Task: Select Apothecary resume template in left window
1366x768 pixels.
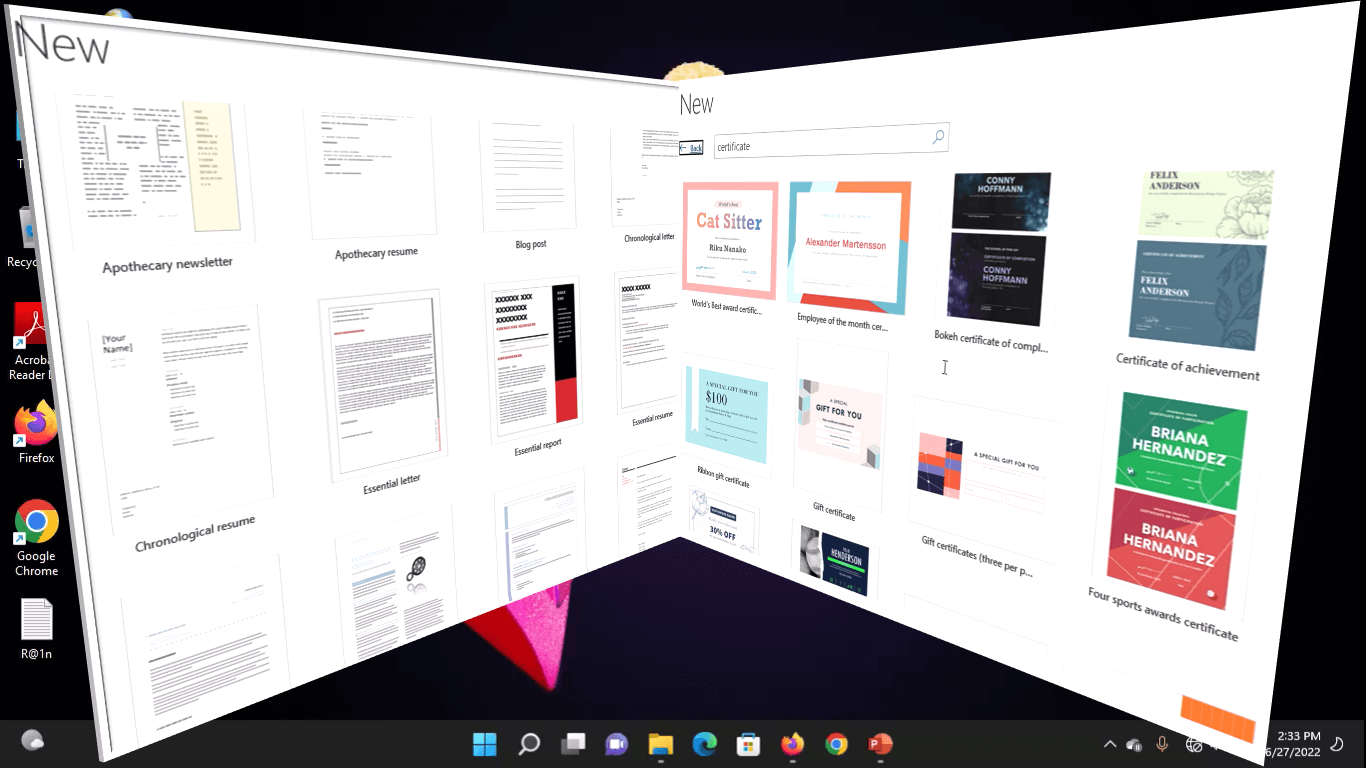Action: (x=376, y=184)
